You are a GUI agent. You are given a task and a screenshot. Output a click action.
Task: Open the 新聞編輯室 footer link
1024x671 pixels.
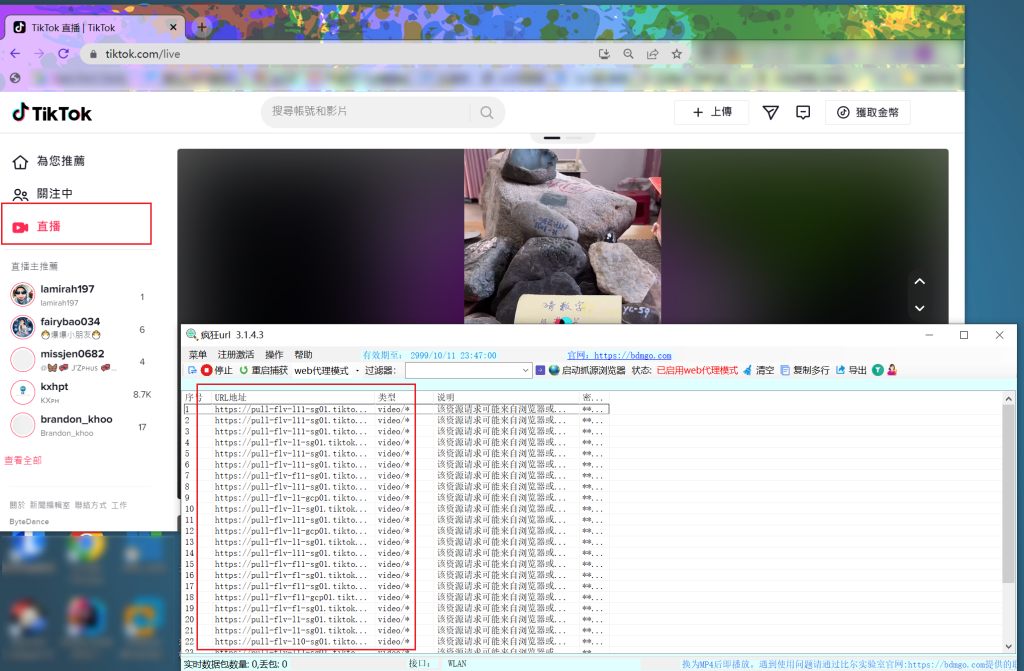coord(50,505)
